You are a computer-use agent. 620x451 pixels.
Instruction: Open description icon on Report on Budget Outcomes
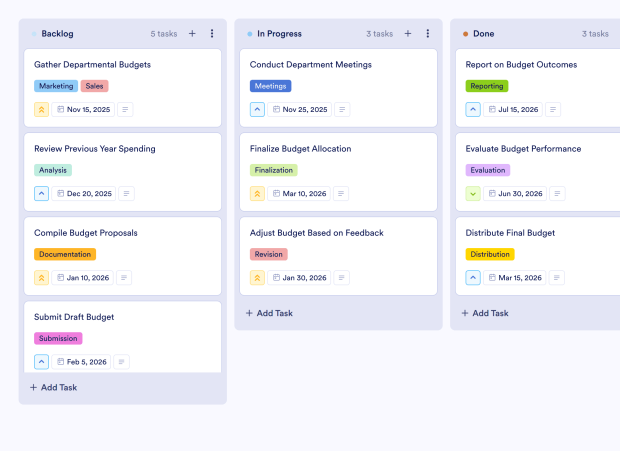pos(554,110)
